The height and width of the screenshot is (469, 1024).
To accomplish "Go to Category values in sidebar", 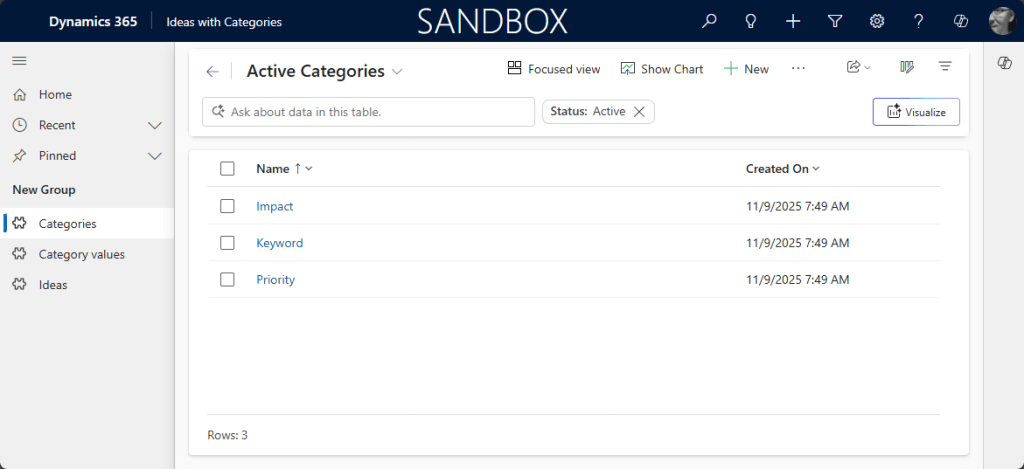I will [81, 254].
